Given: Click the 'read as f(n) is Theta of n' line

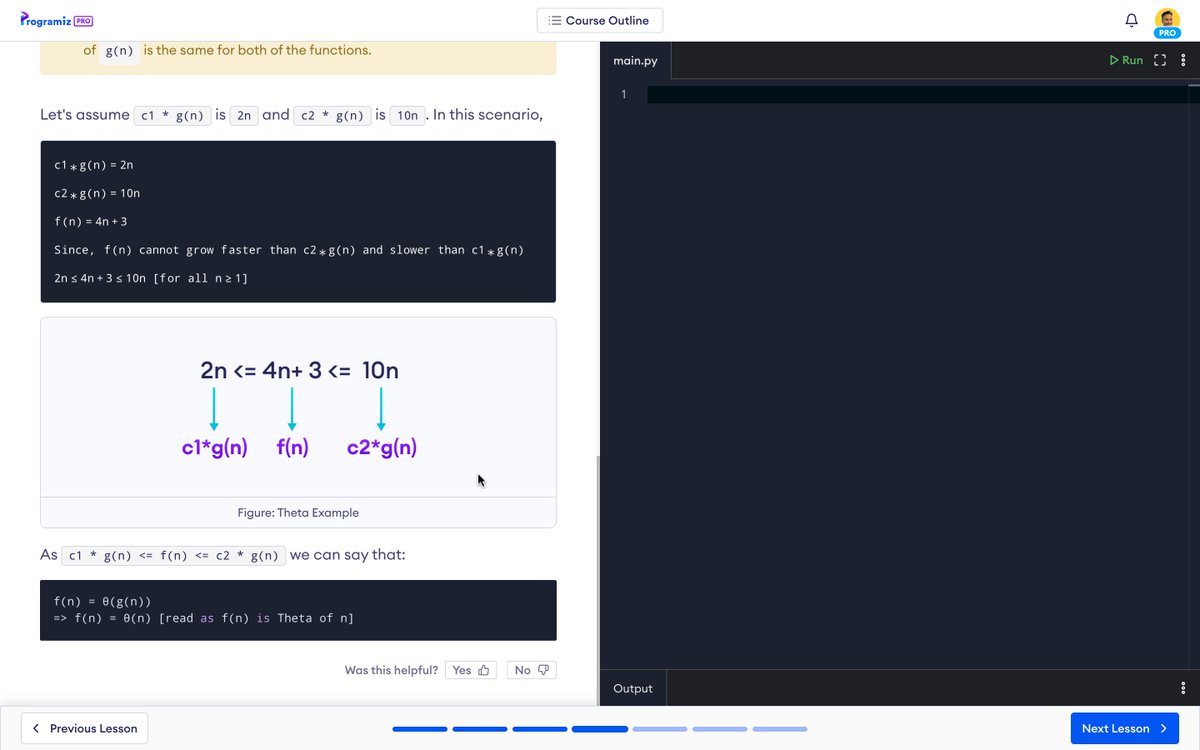Looking at the screenshot, I should pos(204,618).
